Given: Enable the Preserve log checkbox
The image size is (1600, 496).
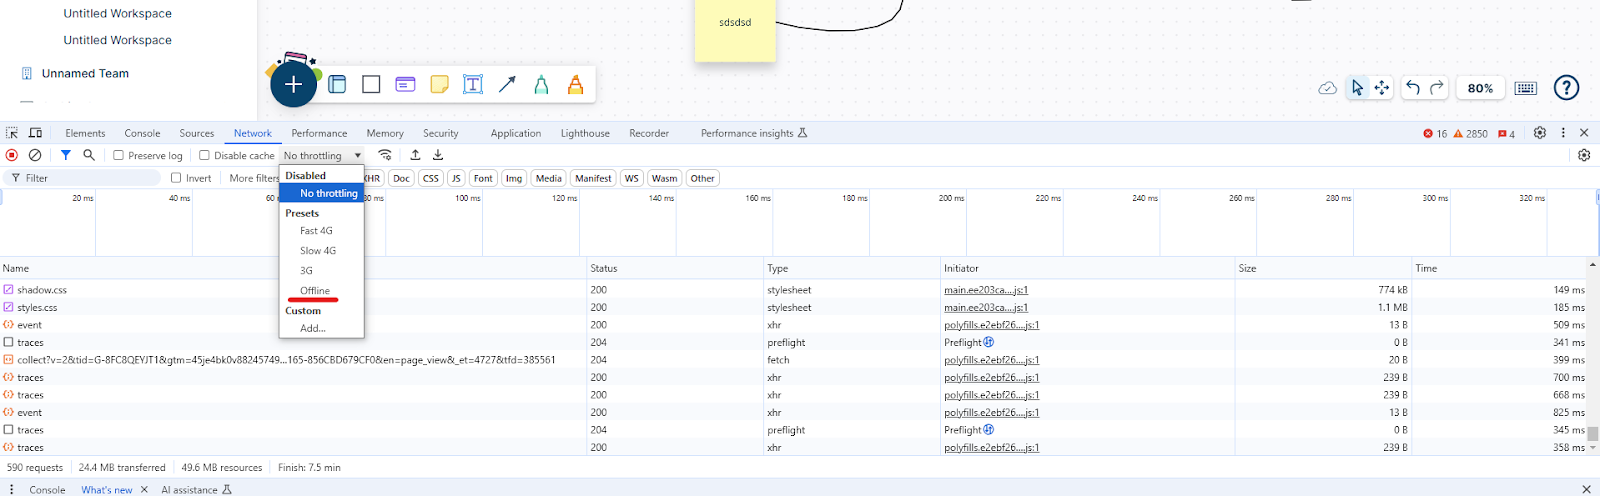Looking at the screenshot, I should (x=119, y=156).
